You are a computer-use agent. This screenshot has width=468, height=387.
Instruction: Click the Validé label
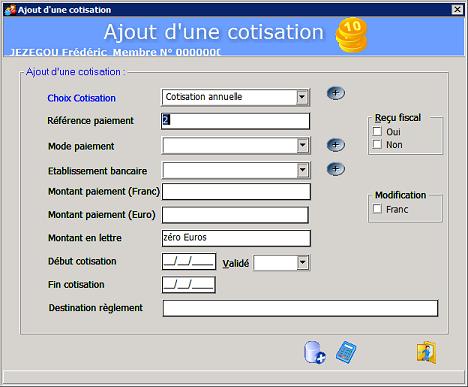236,264
